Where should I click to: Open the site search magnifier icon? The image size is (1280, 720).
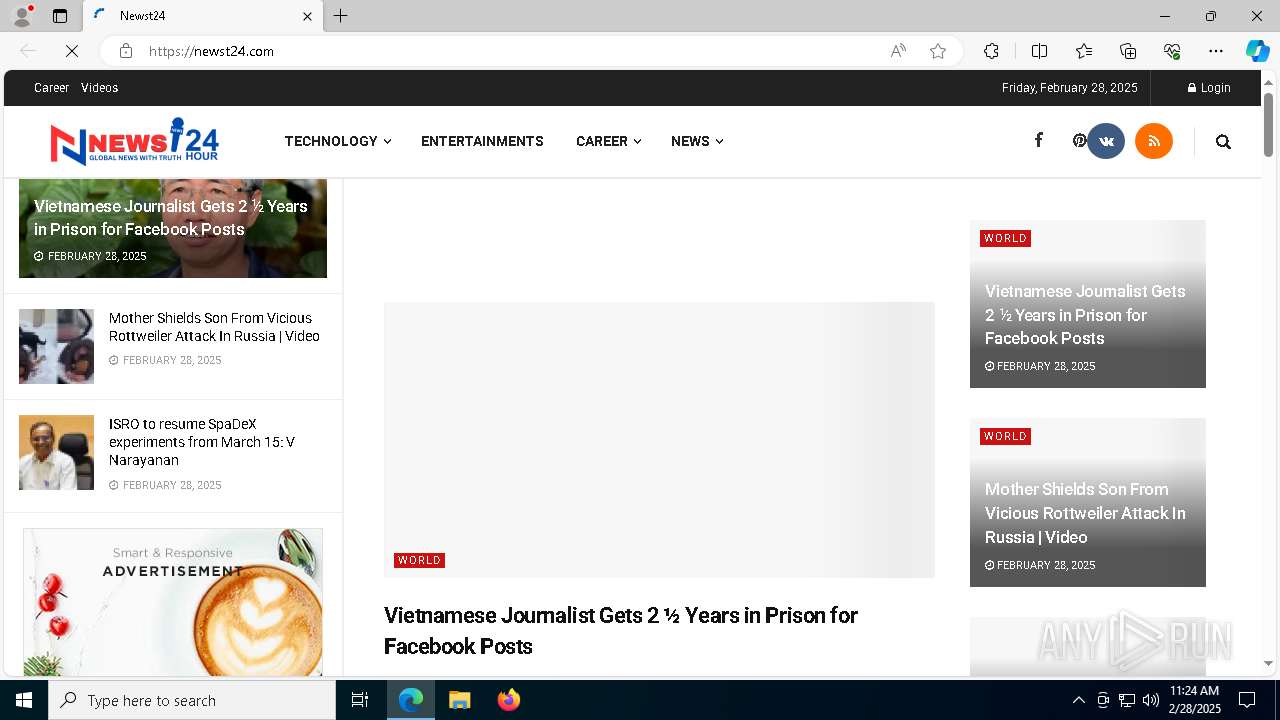click(x=1223, y=142)
